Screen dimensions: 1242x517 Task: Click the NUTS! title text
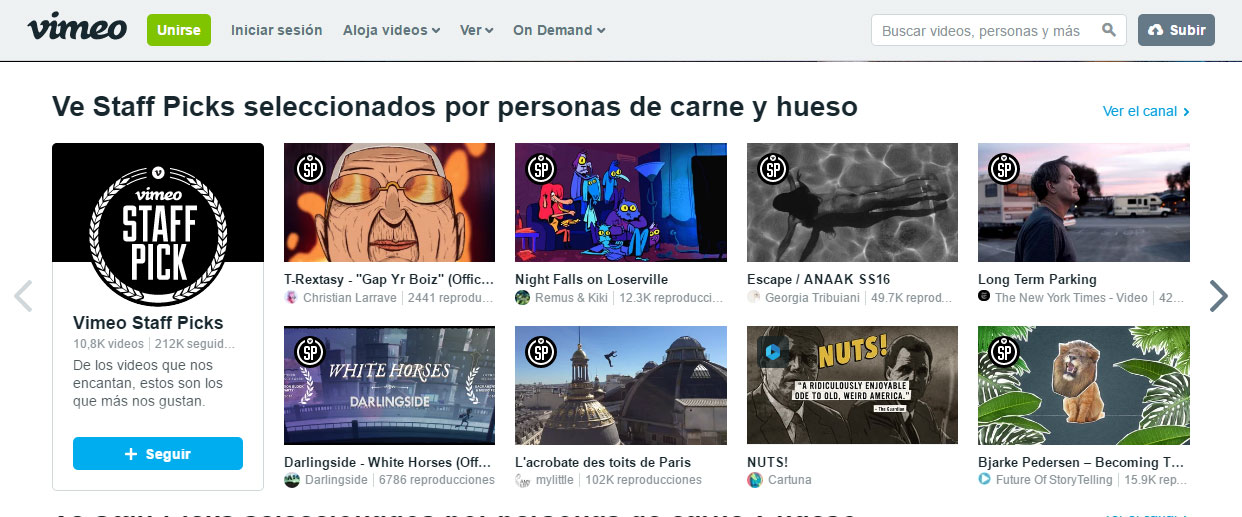click(x=767, y=462)
